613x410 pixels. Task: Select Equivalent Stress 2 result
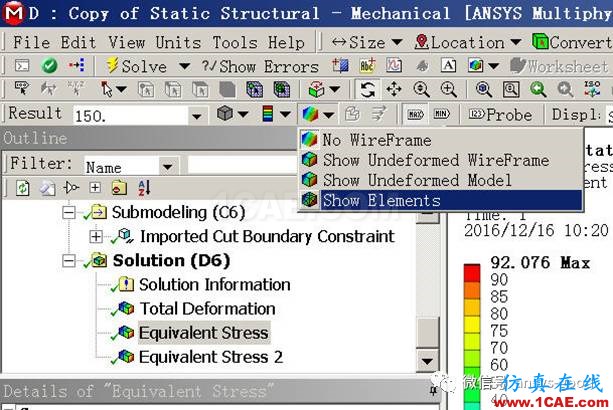(x=211, y=357)
